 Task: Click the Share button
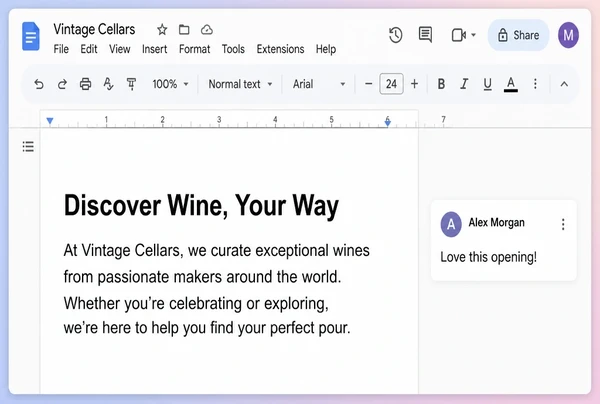point(518,35)
